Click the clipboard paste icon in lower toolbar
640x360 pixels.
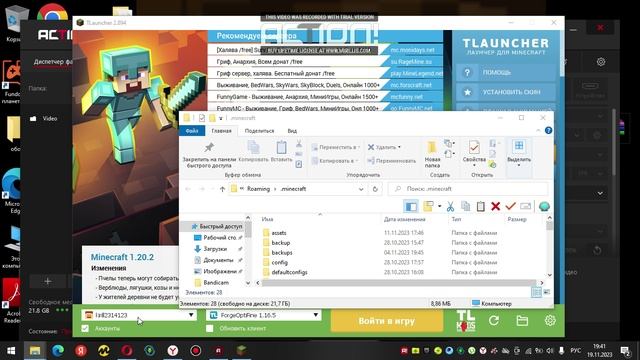click(480, 207)
